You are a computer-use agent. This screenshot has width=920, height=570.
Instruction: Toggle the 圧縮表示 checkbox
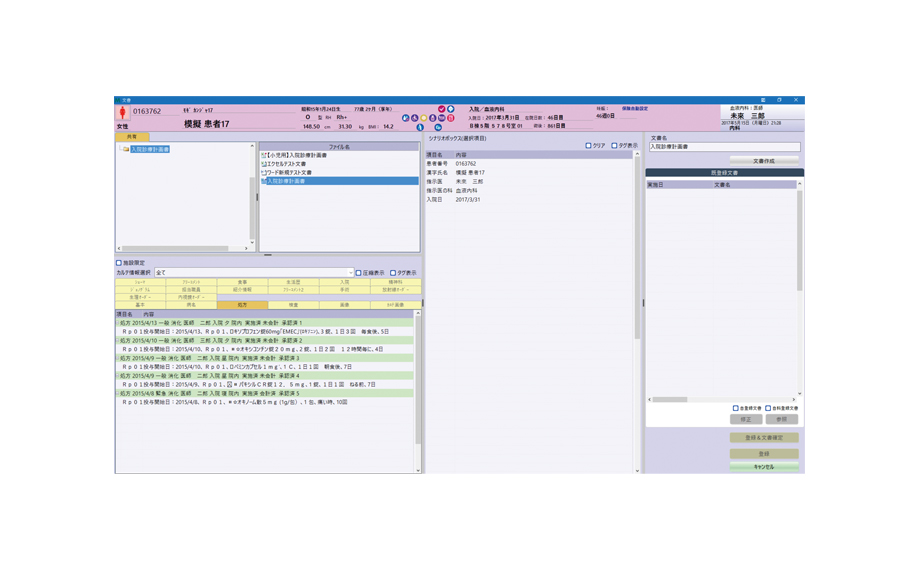[x=359, y=273]
